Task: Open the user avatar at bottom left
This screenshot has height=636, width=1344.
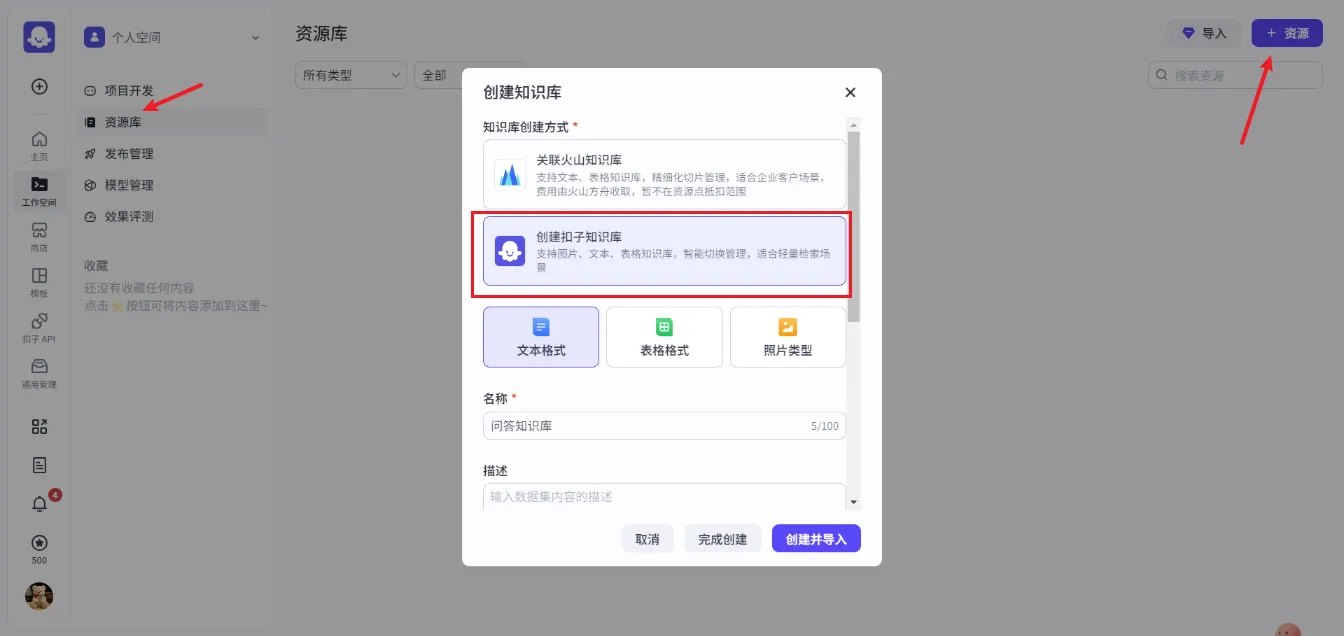Action: [x=39, y=596]
